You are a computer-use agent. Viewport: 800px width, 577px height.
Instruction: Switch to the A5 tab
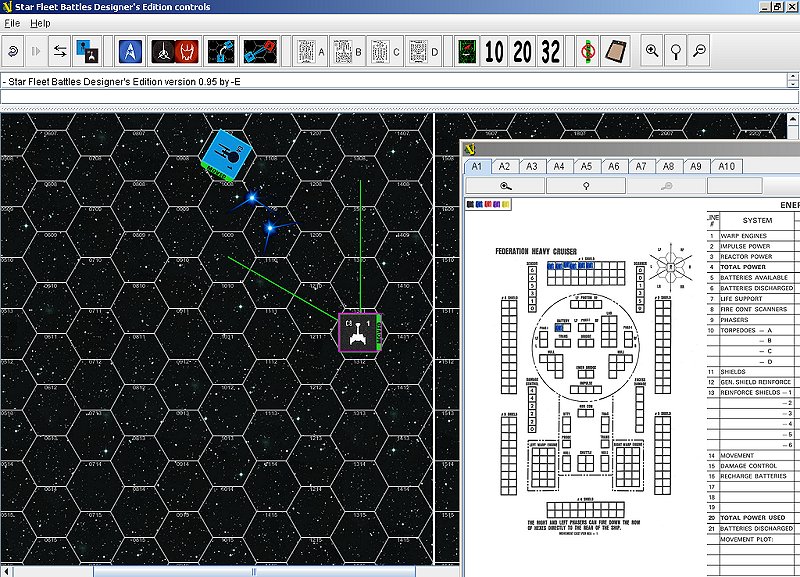[586, 166]
